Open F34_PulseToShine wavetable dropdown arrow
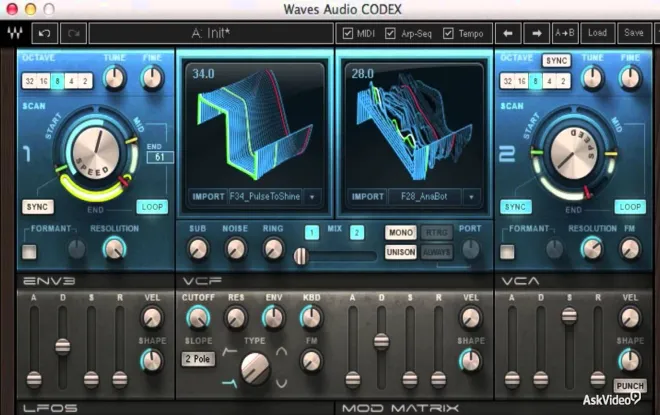Screen dimensions: 660x415 click(x=312, y=197)
